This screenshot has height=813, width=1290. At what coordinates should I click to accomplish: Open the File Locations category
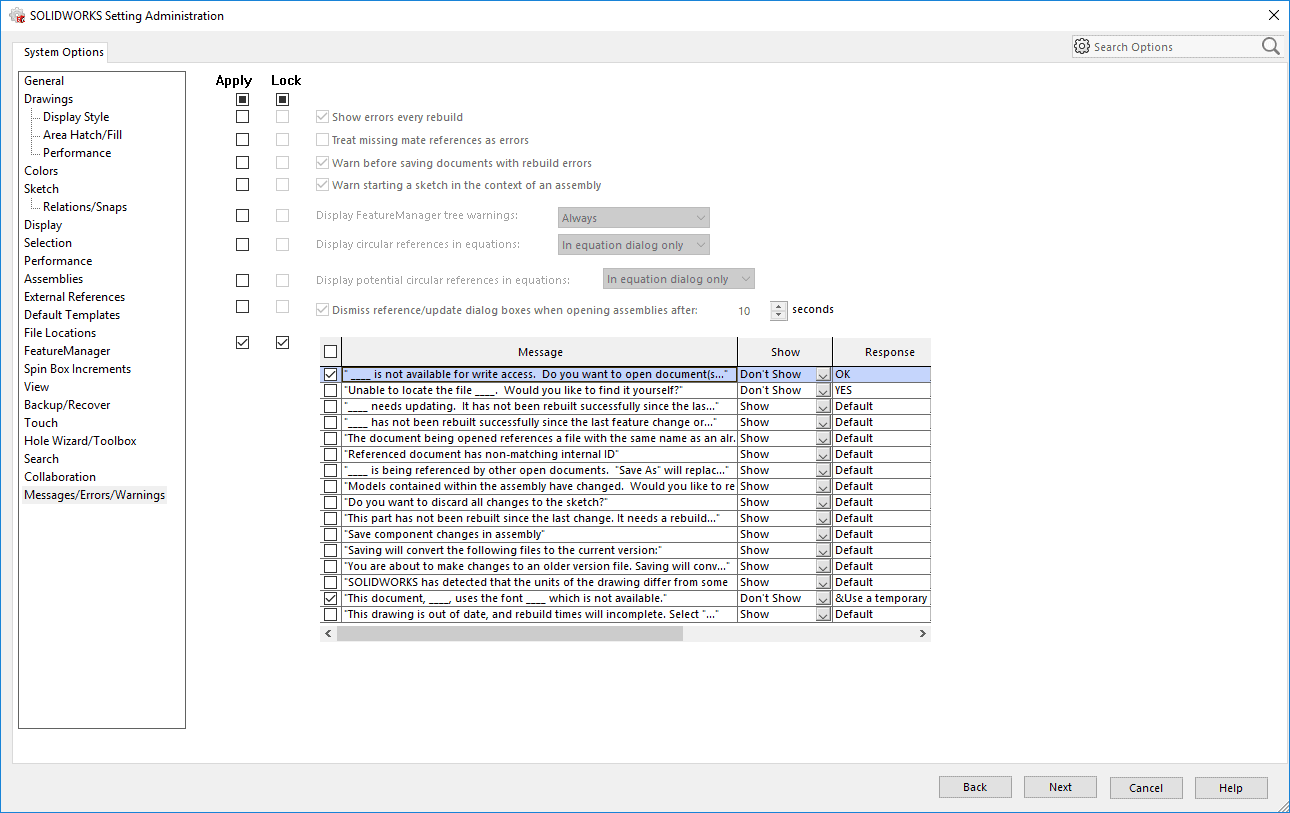(60, 333)
